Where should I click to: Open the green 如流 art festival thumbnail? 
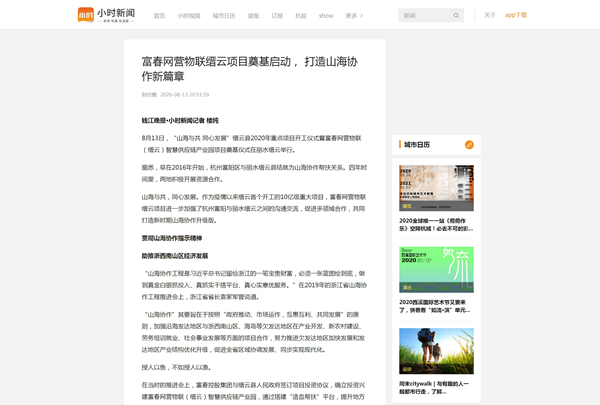tap(436, 269)
